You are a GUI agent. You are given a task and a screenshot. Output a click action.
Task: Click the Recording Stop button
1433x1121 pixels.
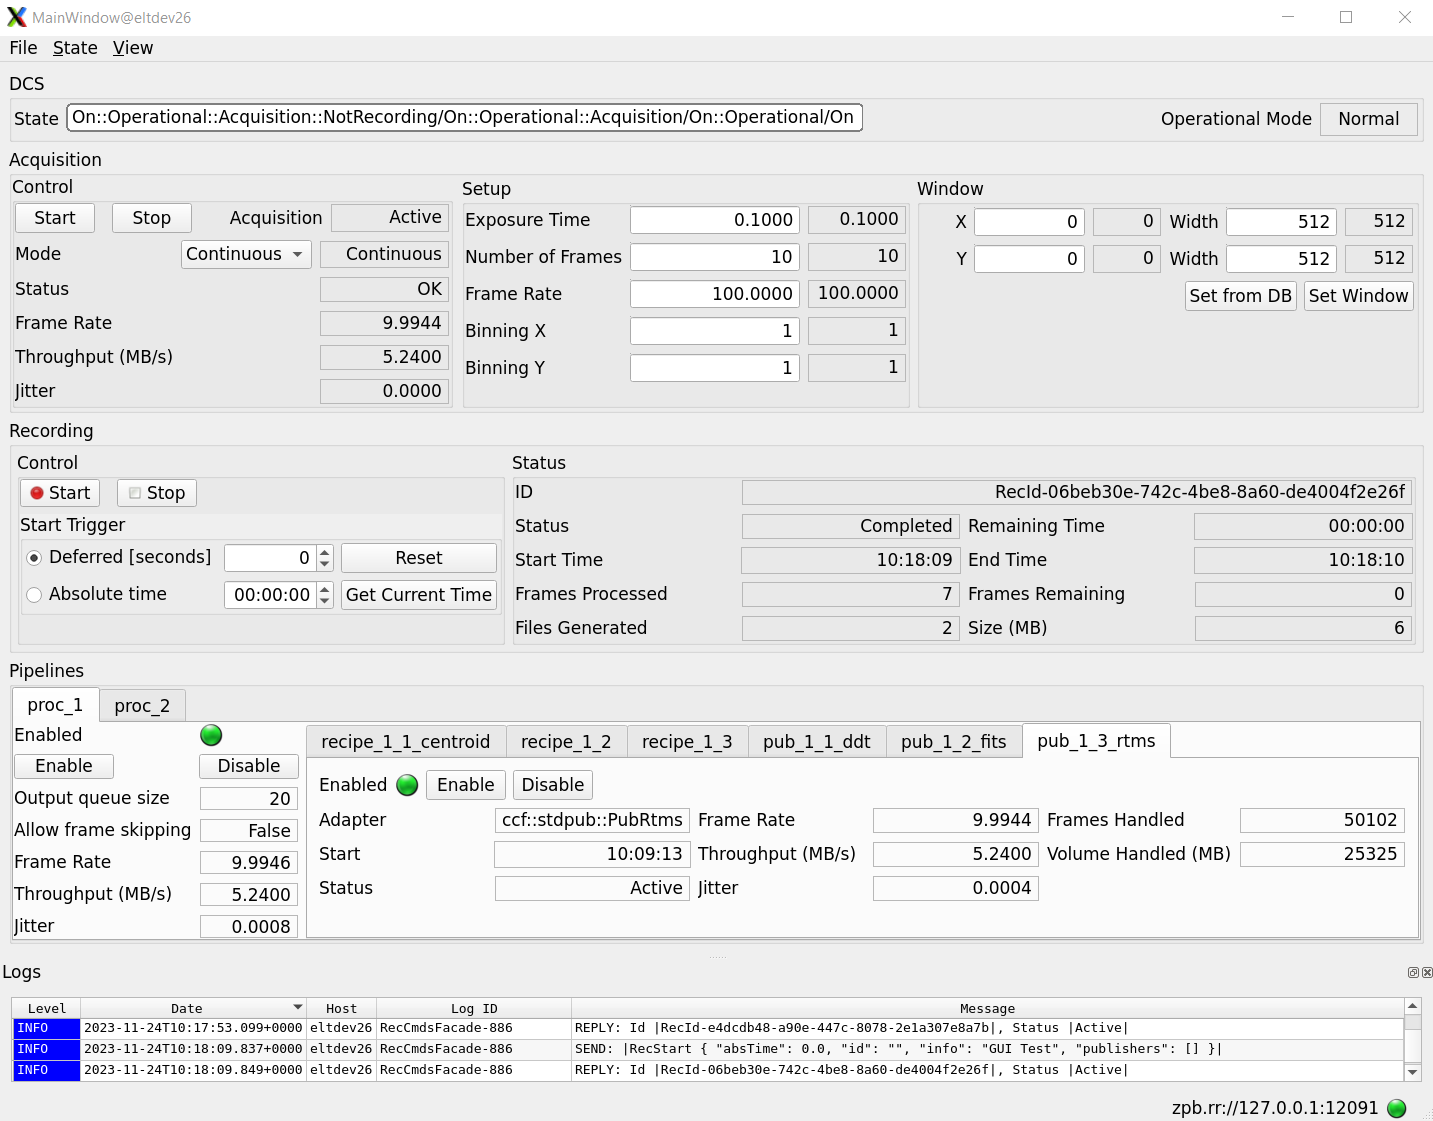[x=156, y=493]
